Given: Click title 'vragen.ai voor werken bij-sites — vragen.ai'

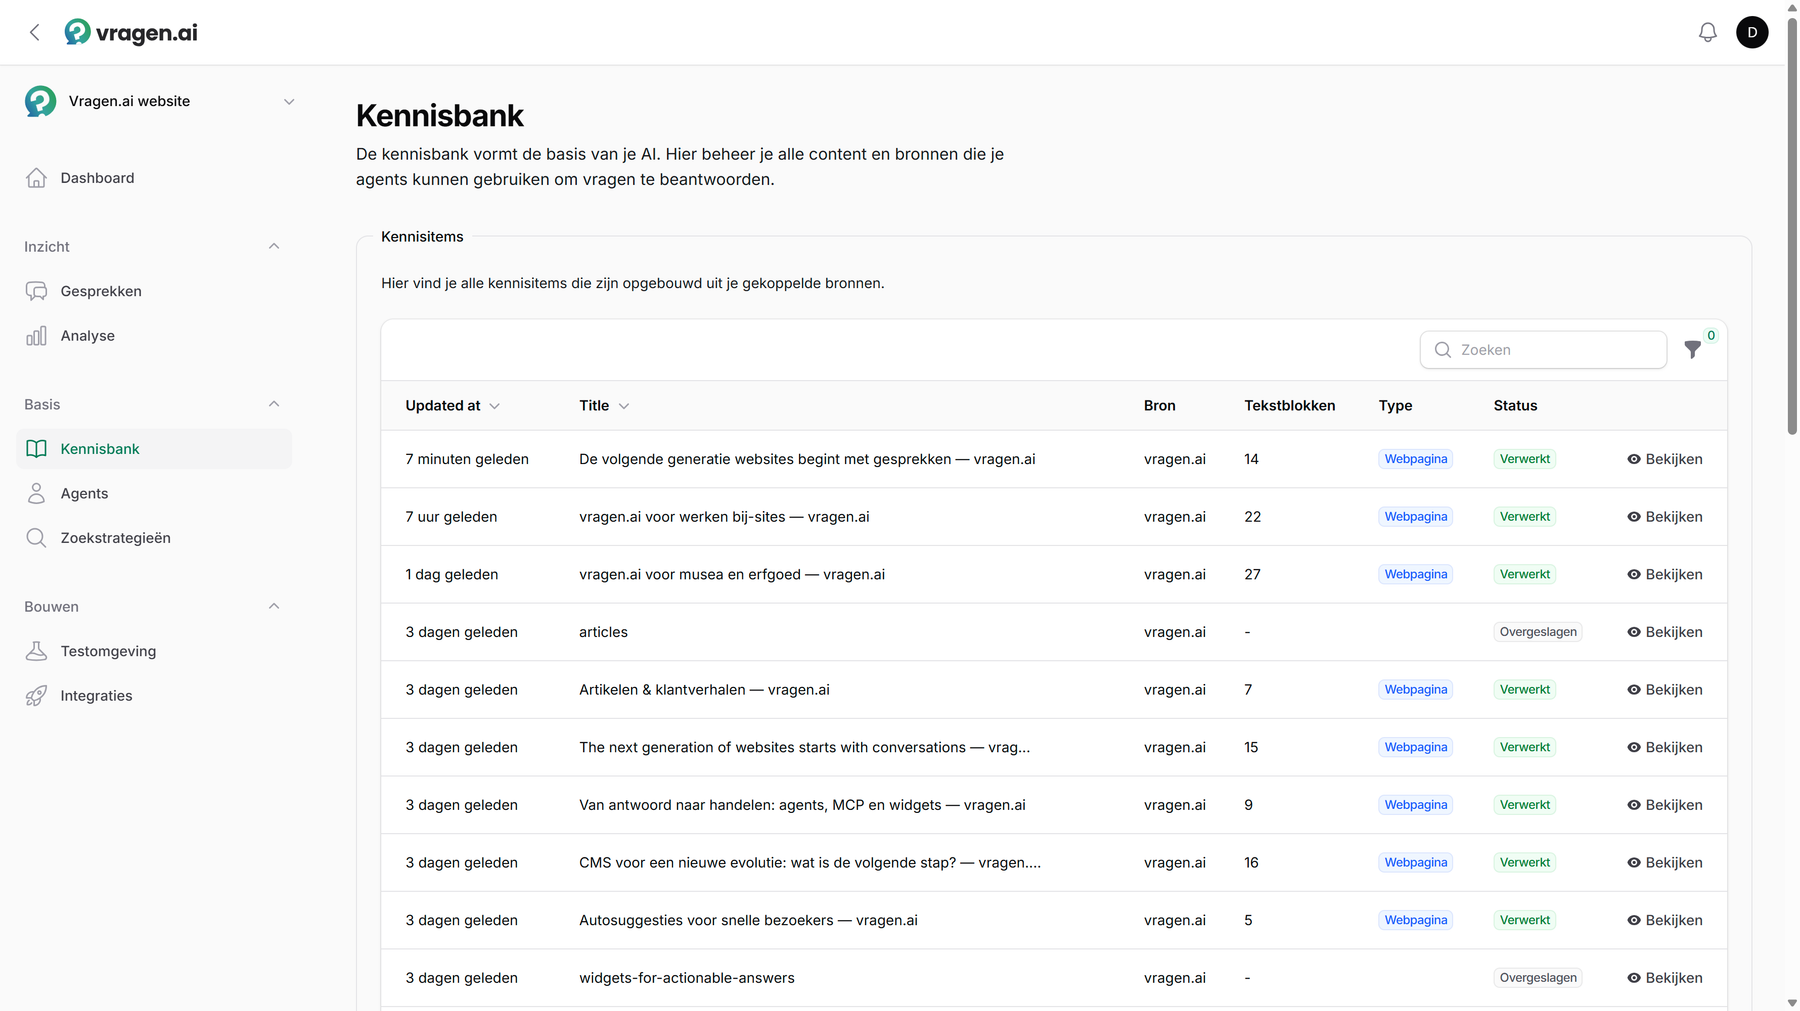Looking at the screenshot, I should point(724,517).
